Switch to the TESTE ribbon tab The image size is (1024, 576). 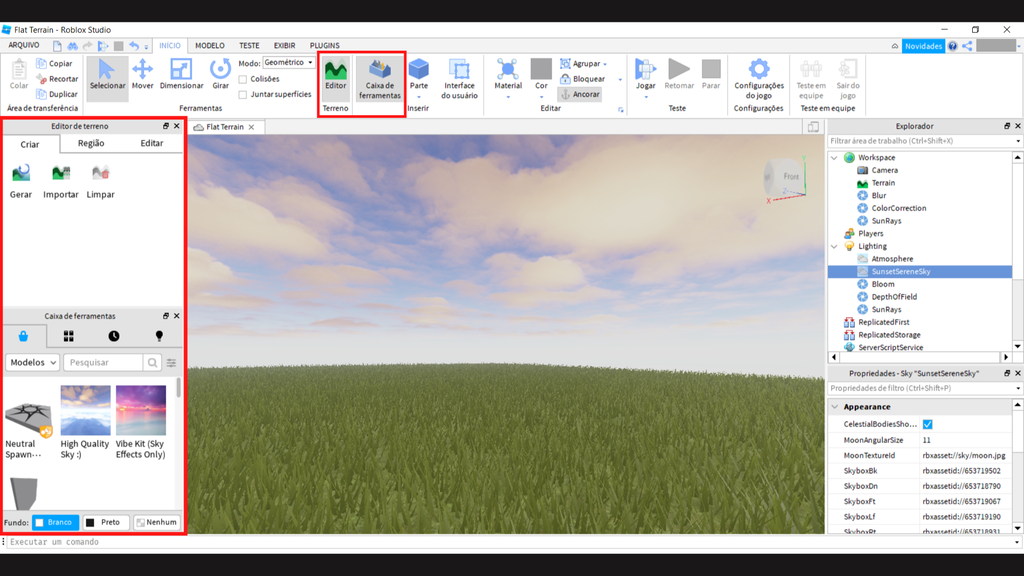tap(249, 46)
